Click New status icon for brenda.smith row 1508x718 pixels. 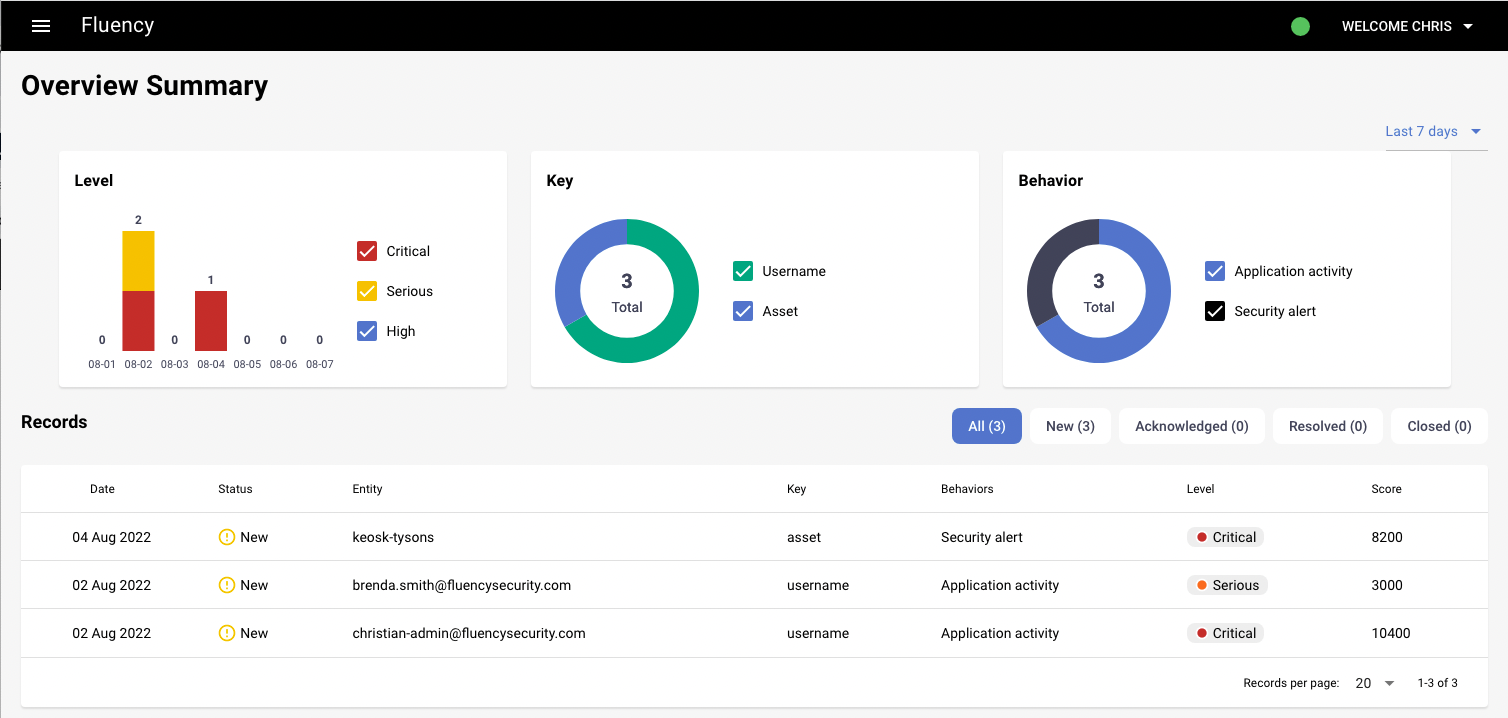pos(227,585)
